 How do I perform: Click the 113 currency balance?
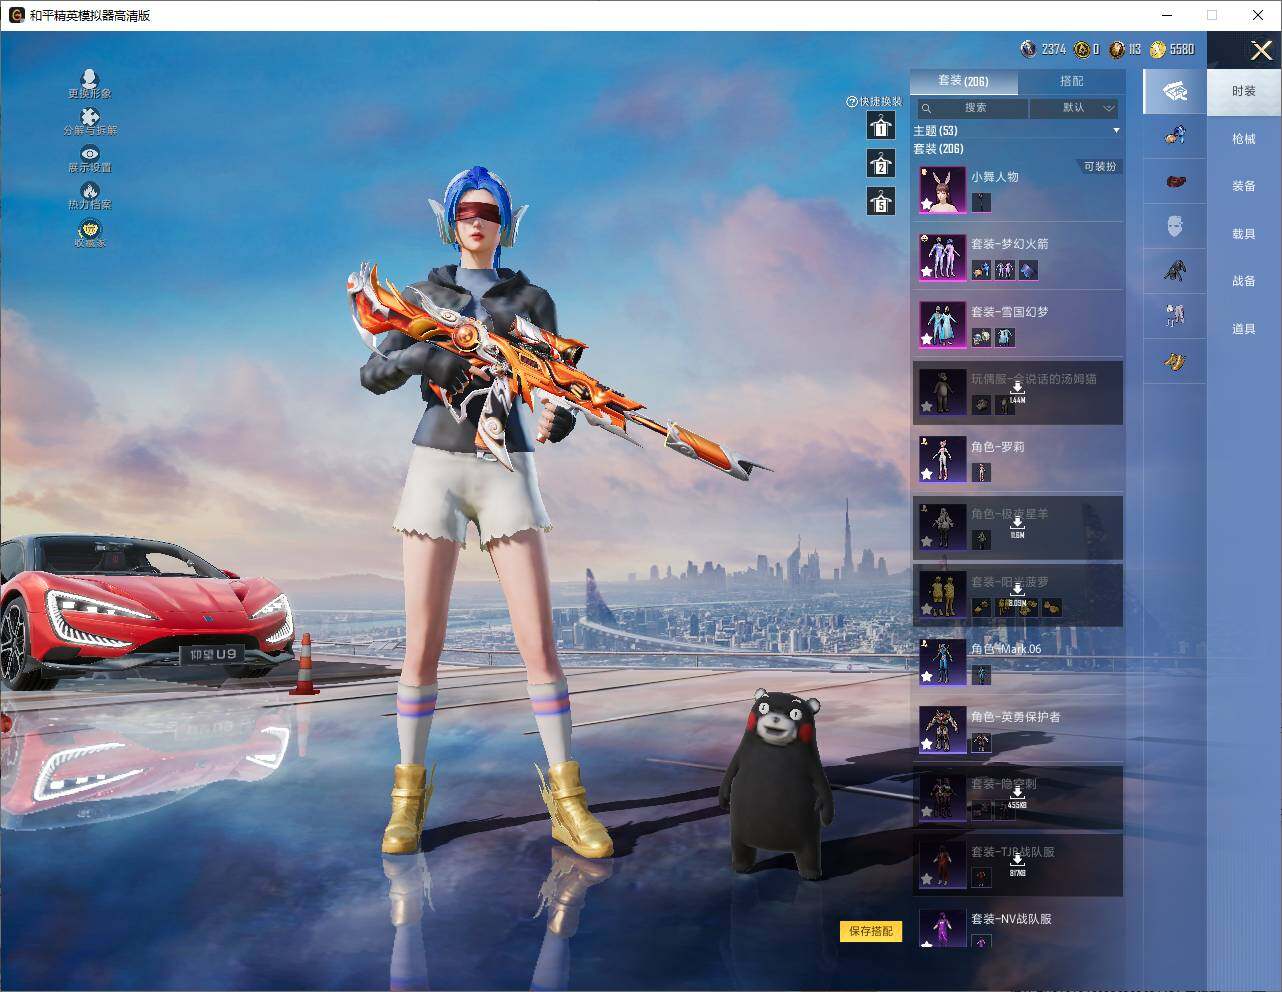[x=1125, y=49]
